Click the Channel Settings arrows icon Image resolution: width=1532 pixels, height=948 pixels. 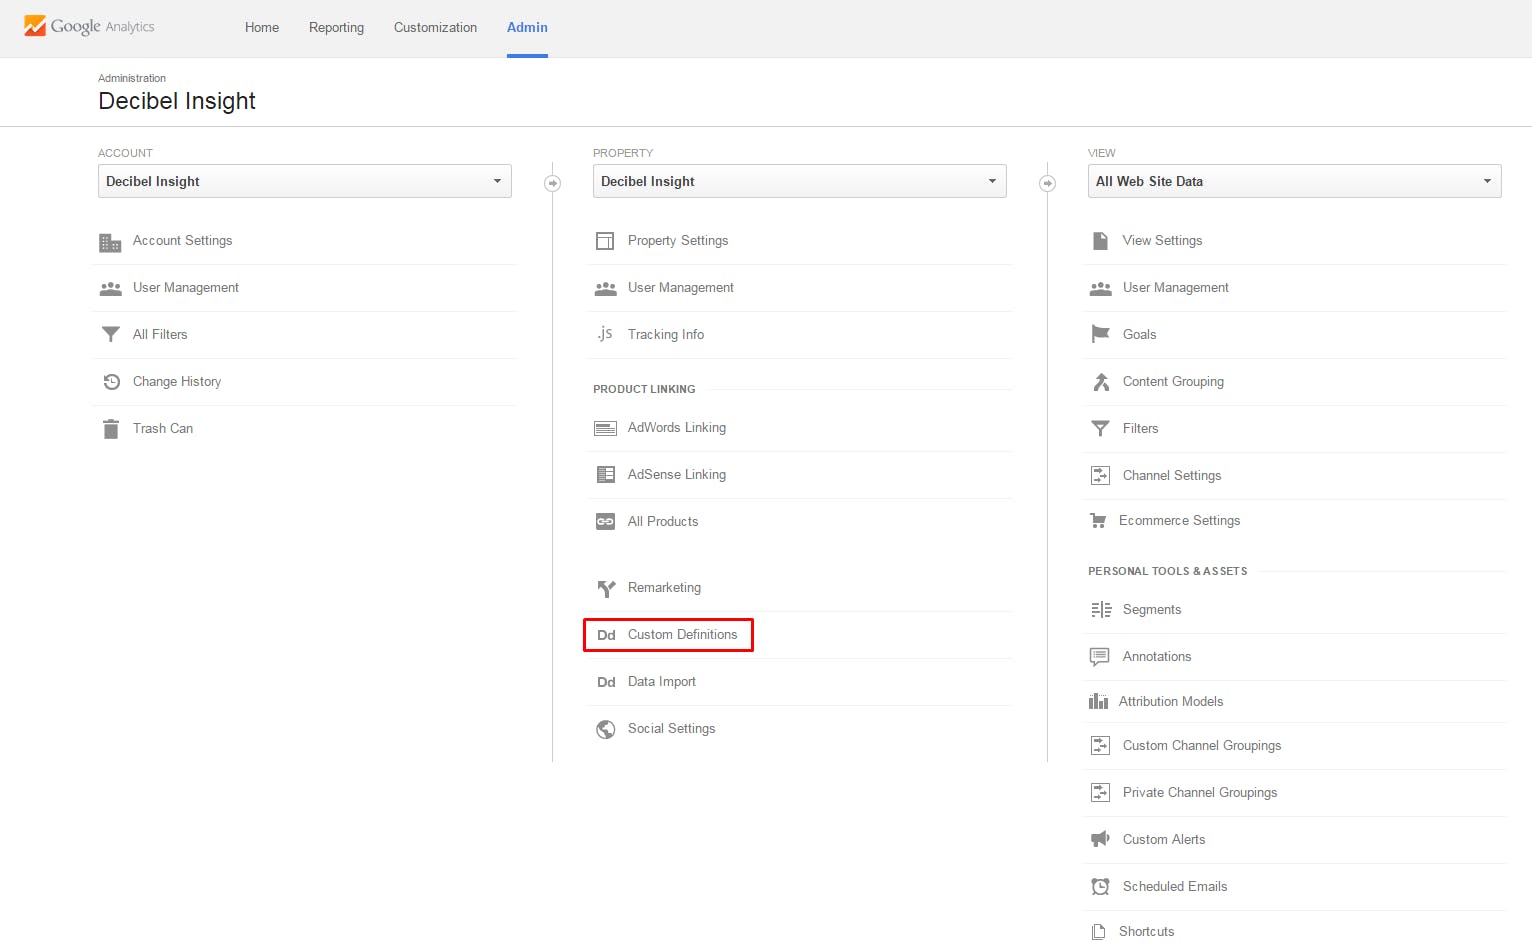point(1100,475)
